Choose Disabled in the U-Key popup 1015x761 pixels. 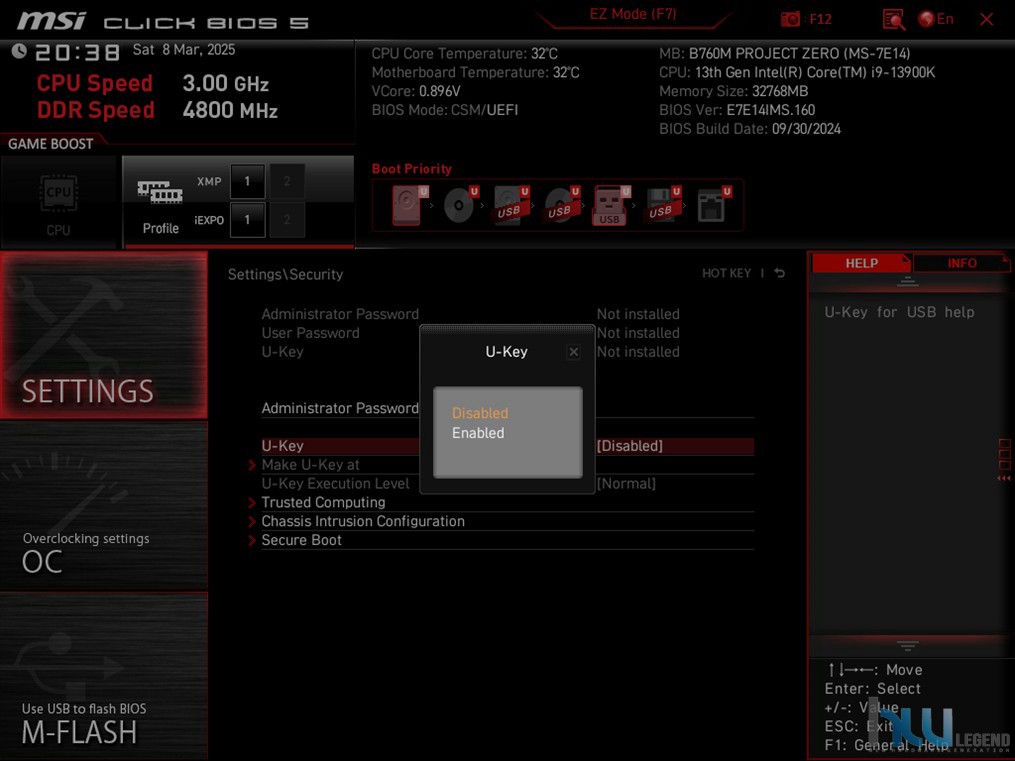[480, 413]
